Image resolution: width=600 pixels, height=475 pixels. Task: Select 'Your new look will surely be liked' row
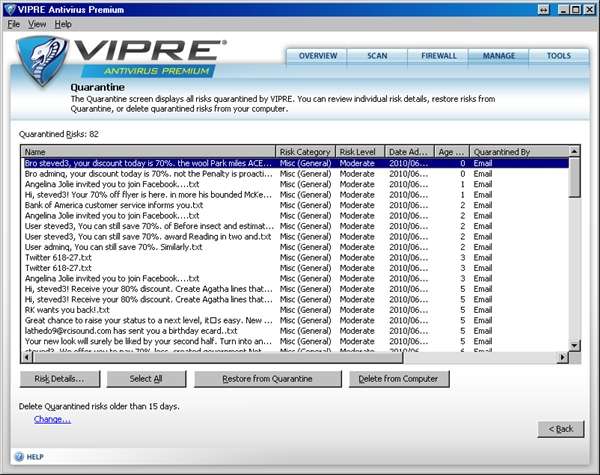295,341
